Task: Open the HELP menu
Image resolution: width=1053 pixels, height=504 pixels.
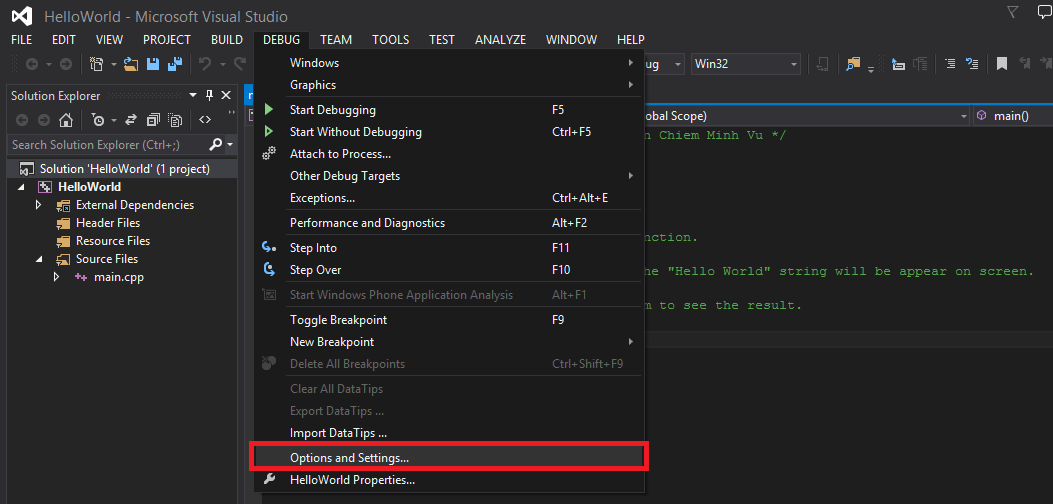Action: [x=631, y=40]
